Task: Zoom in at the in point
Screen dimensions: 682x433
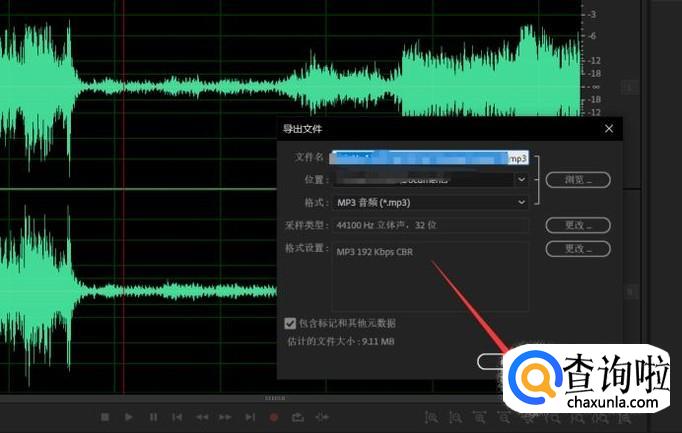Action: [x=553, y=418]
